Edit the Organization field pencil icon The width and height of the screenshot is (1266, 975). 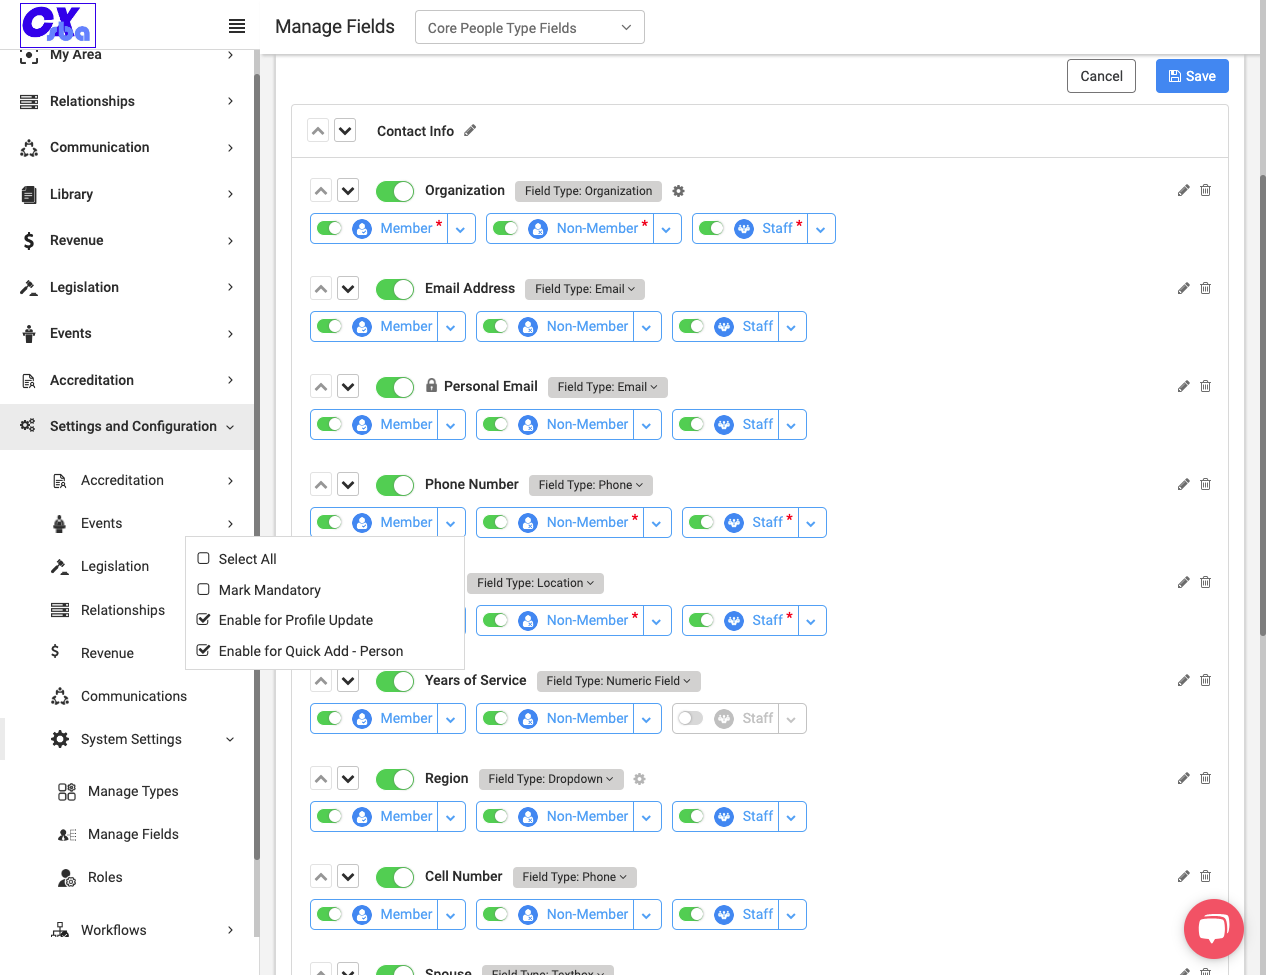tap(1183, 190)
